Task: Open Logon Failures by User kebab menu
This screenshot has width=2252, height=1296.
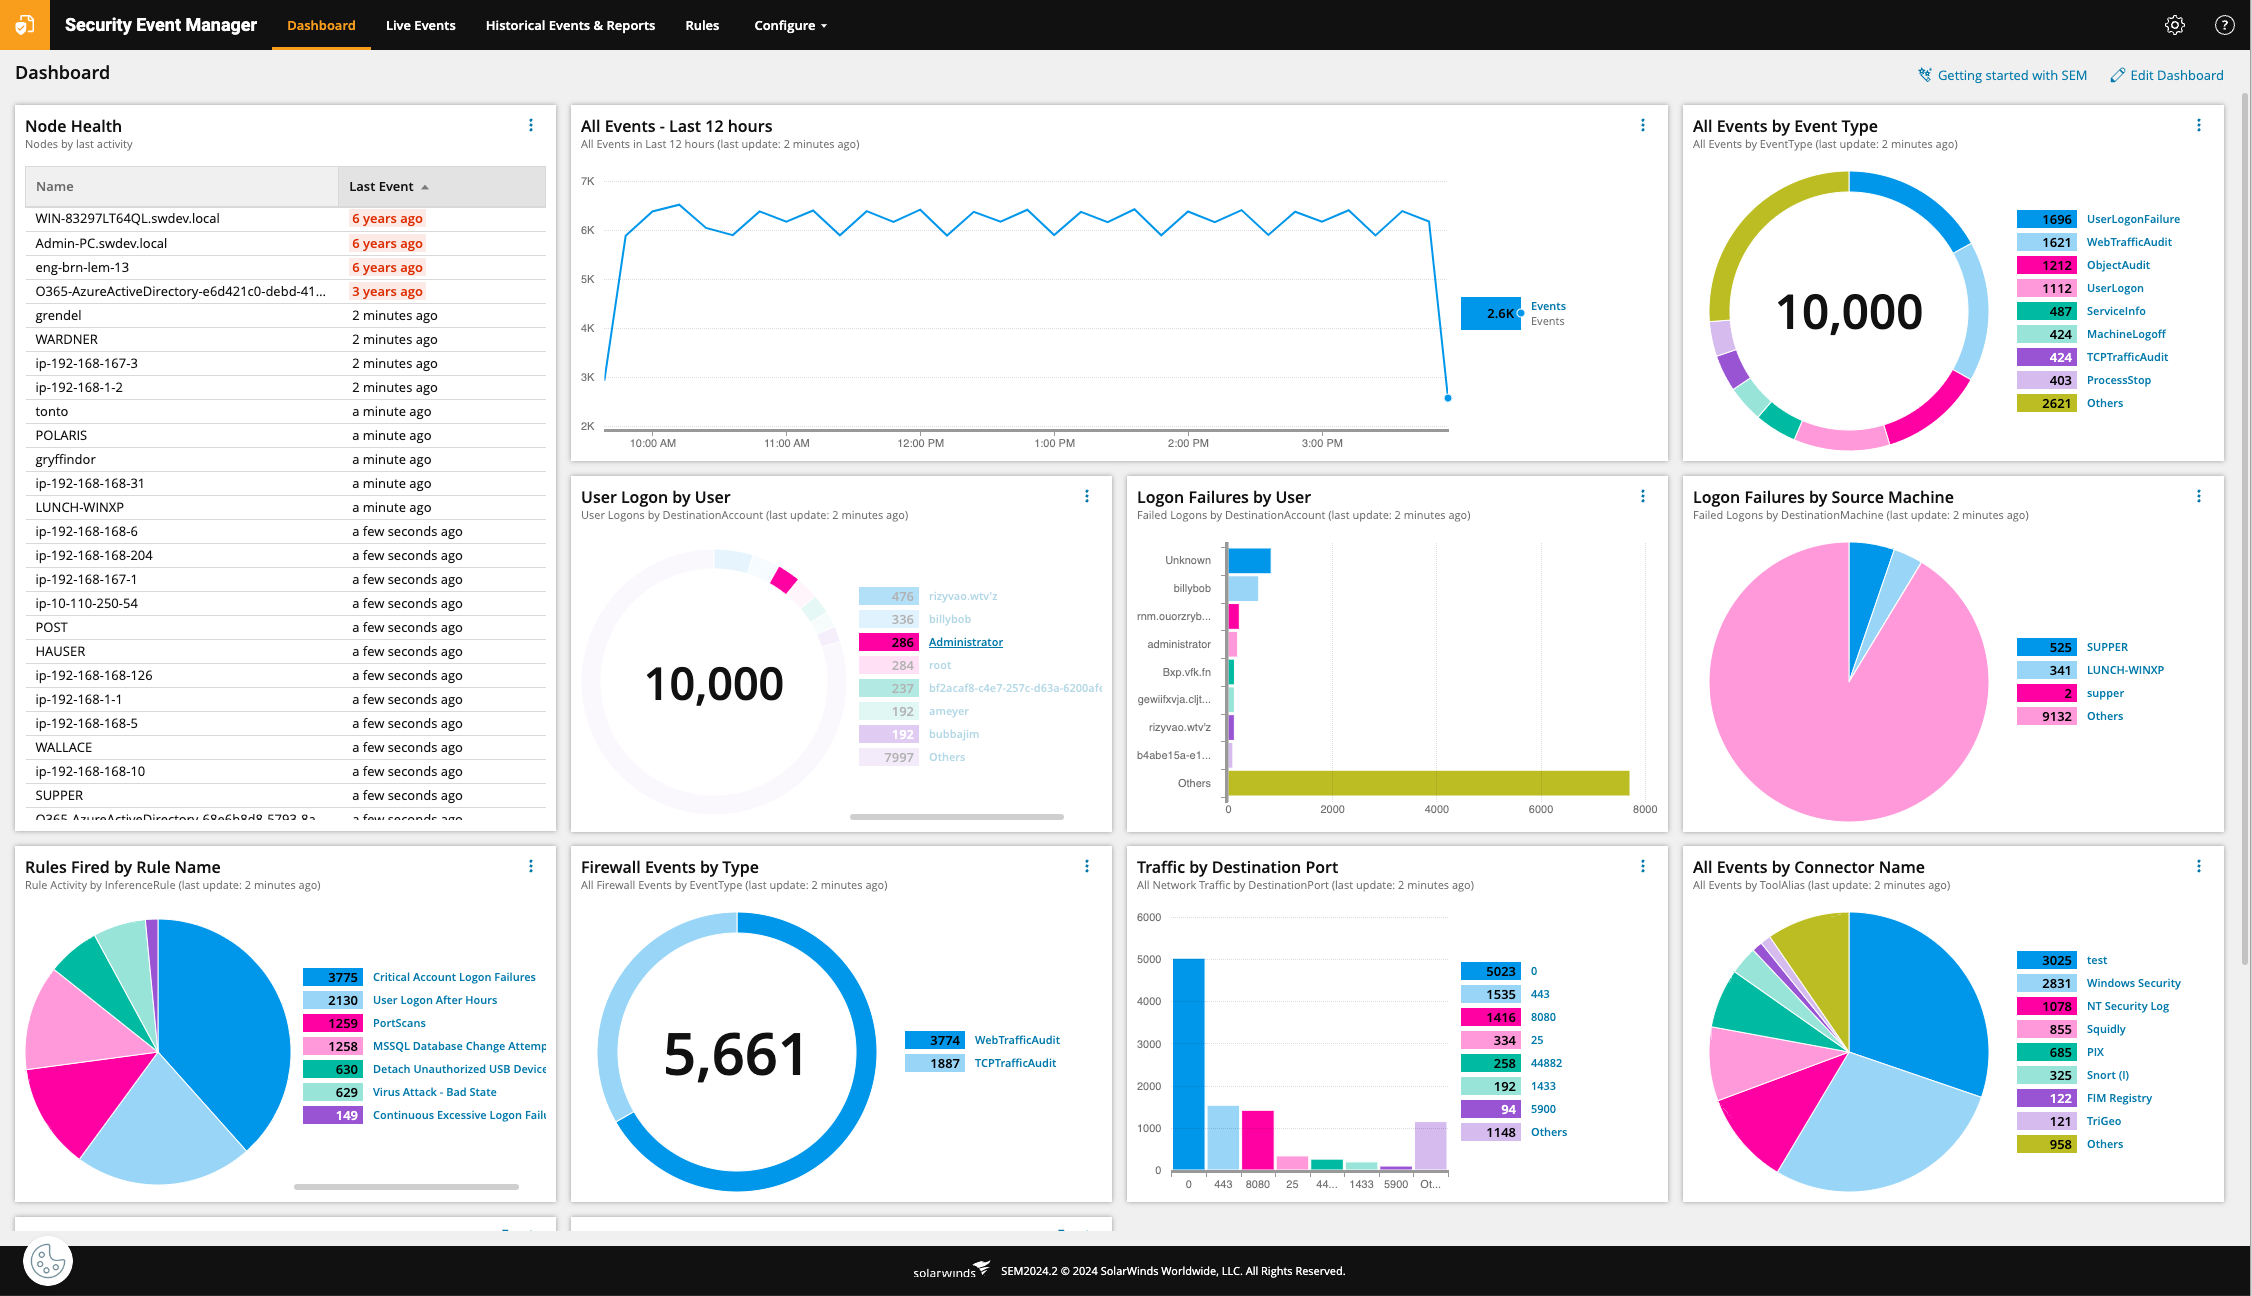Action: point(1642,496)
